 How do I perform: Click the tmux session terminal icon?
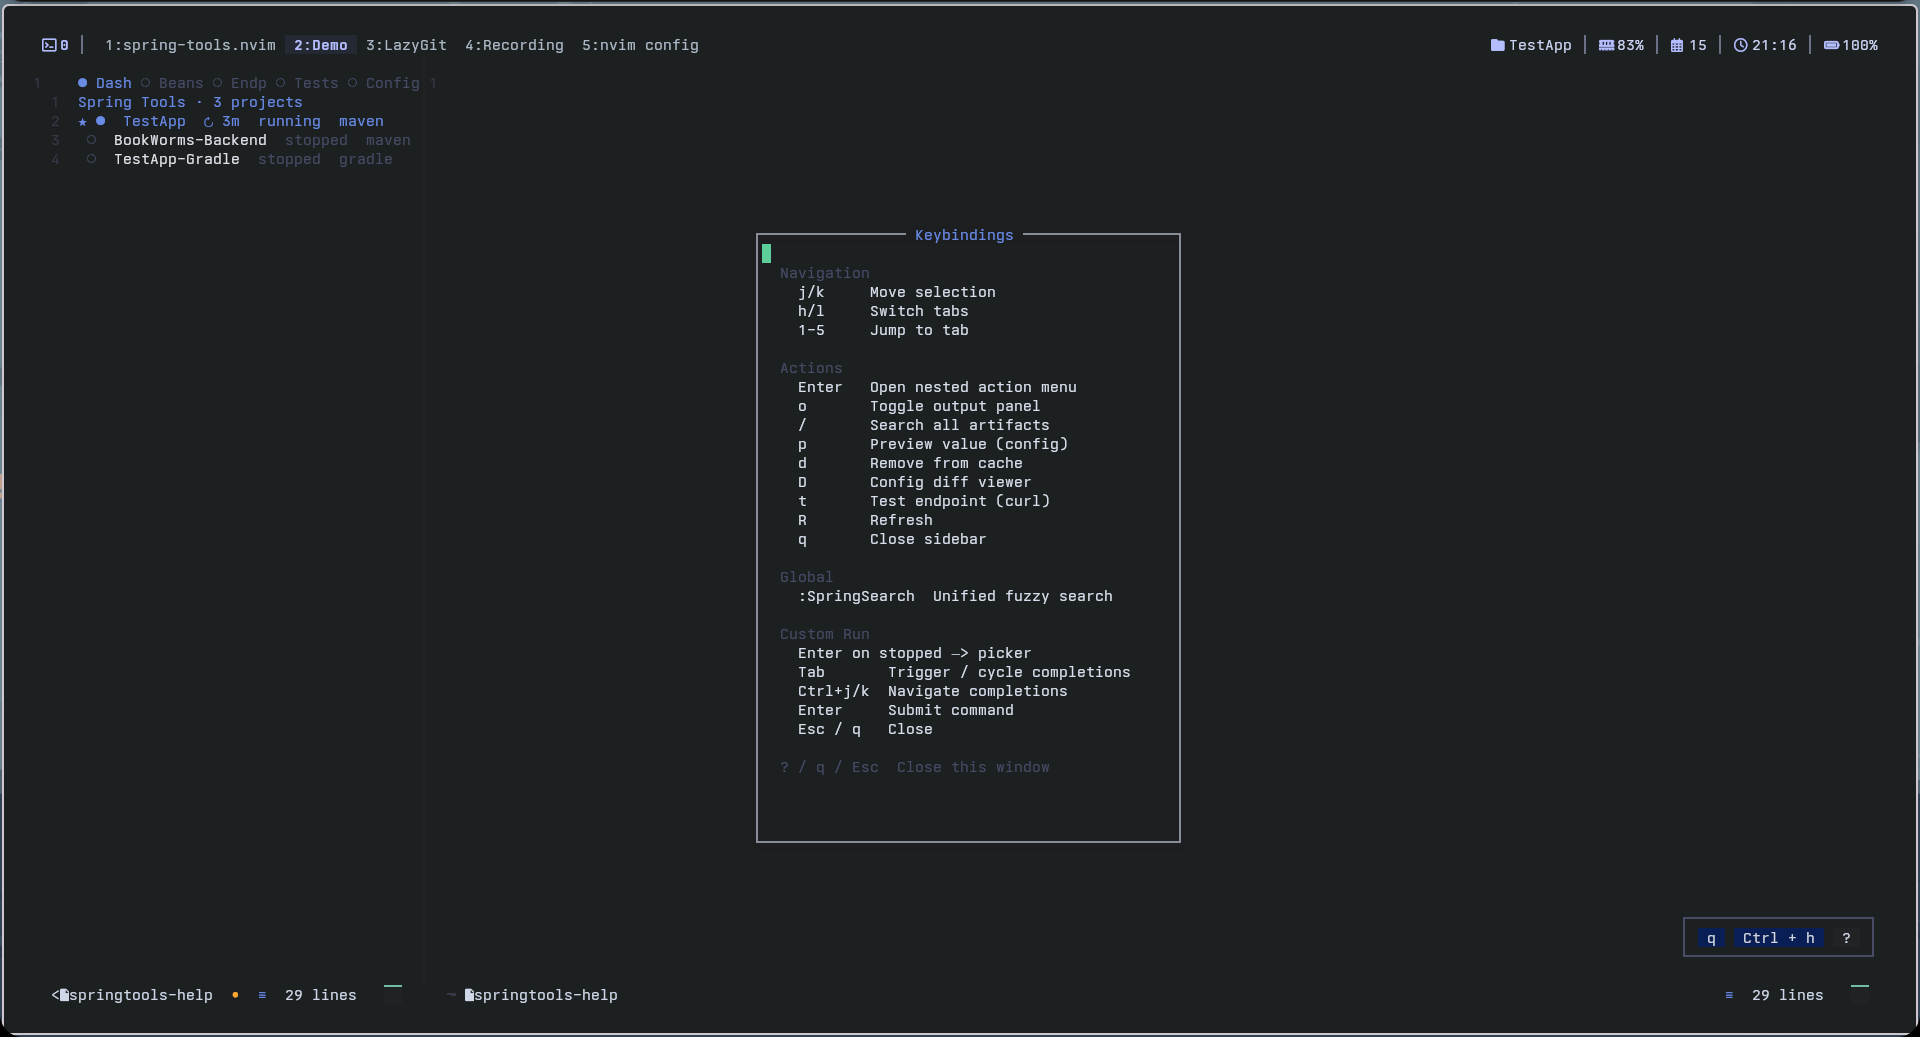(x=49, y=45)
